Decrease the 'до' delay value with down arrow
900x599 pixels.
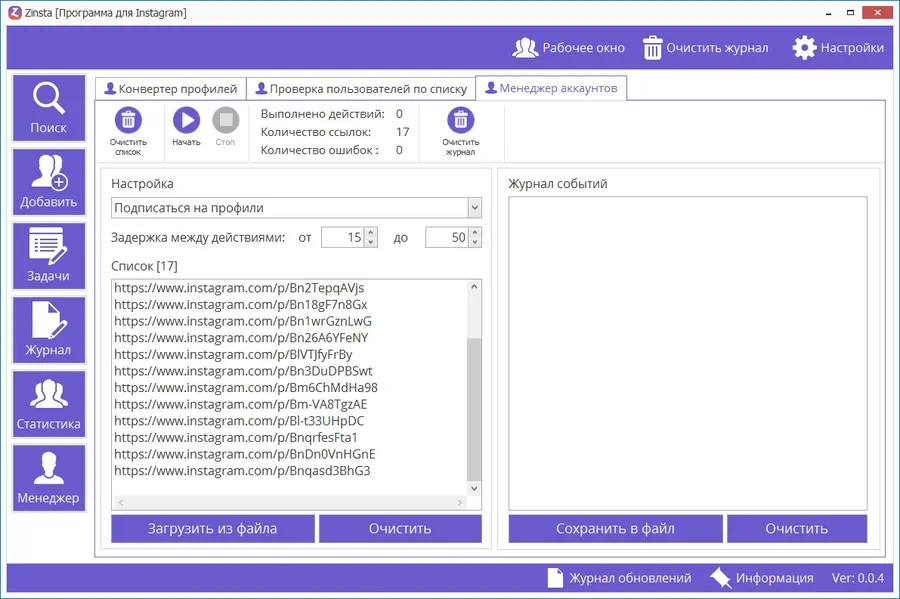[475, 243]
